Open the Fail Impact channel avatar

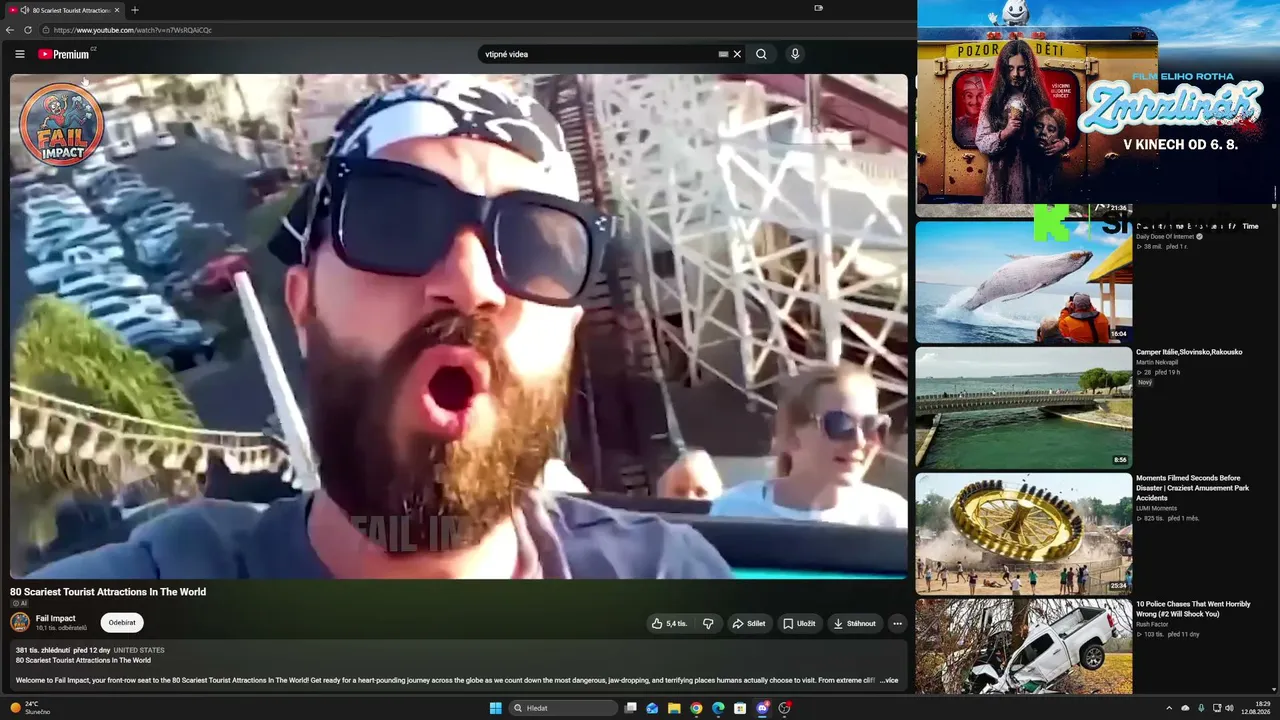click(20, 622)
